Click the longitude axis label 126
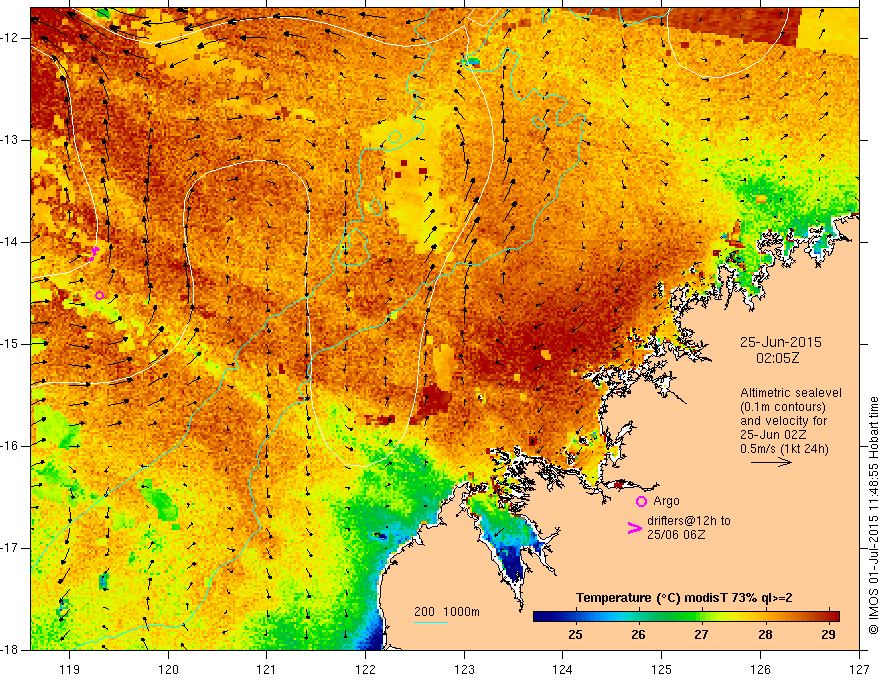The height and width of the screenshot is (680, 880). [760, 669]
